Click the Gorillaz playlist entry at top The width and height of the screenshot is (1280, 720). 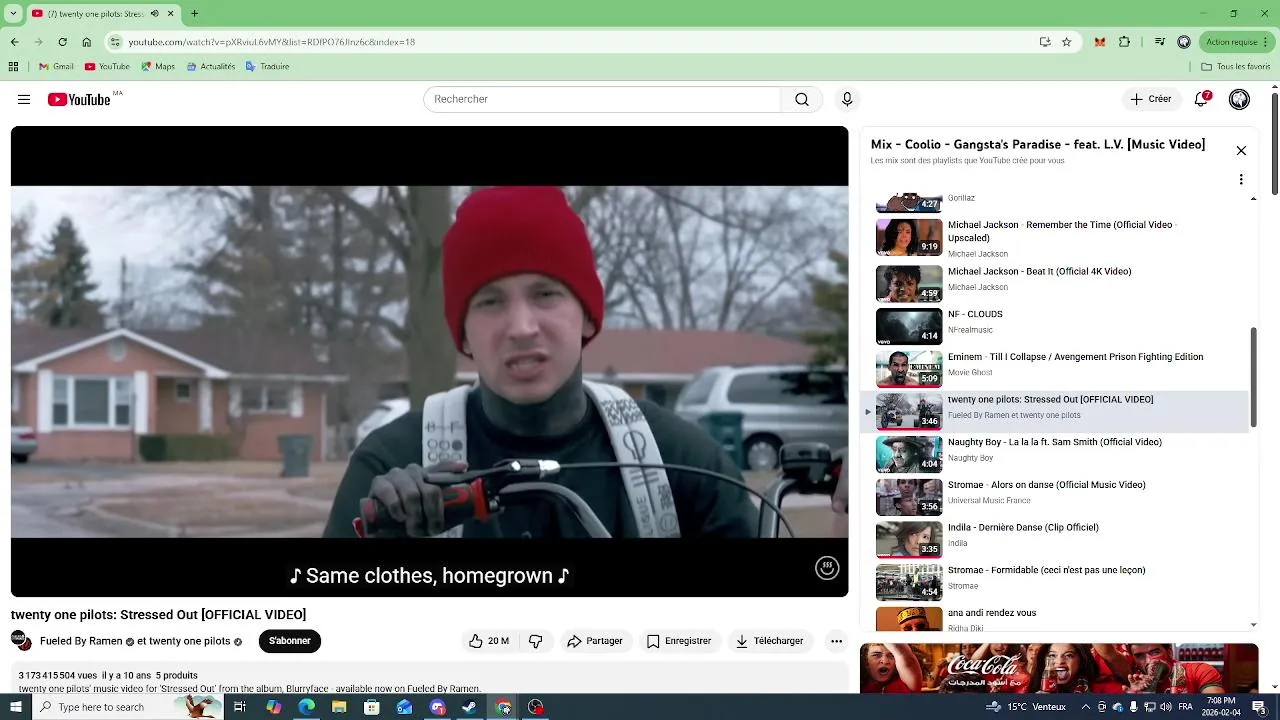click(1055, 203)
